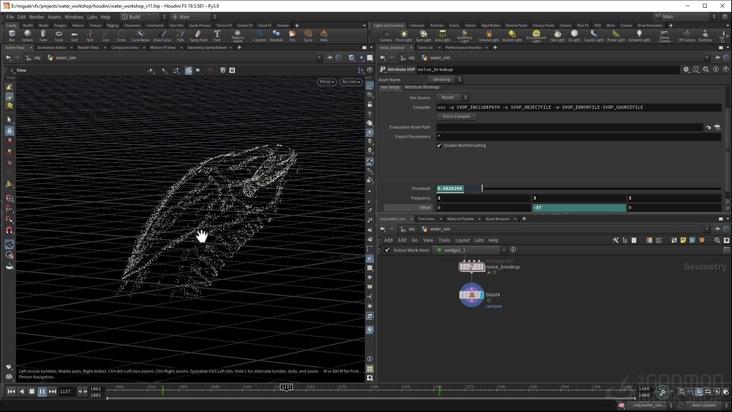The width and height of the screenshot is (732, 412).
Task: Toggle the Active Work Item checkbox
Action: point(388,250)
